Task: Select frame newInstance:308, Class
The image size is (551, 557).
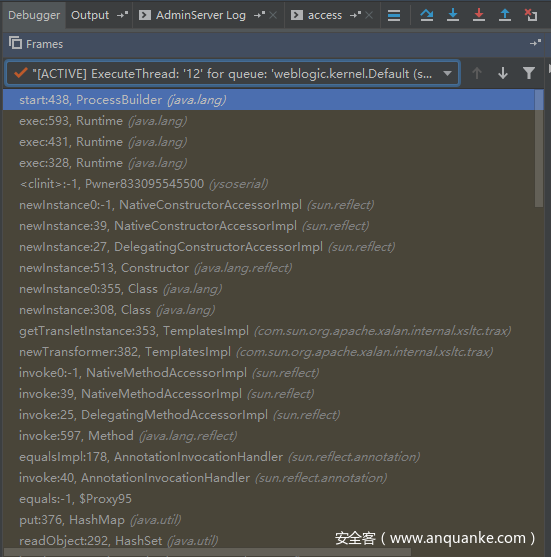Action: [x=268, y=310]
